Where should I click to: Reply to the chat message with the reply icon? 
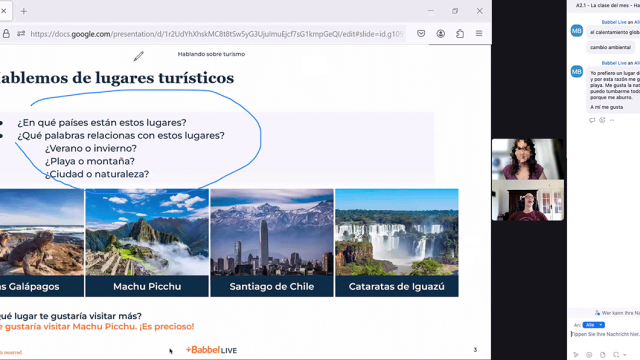click(592, 120)
